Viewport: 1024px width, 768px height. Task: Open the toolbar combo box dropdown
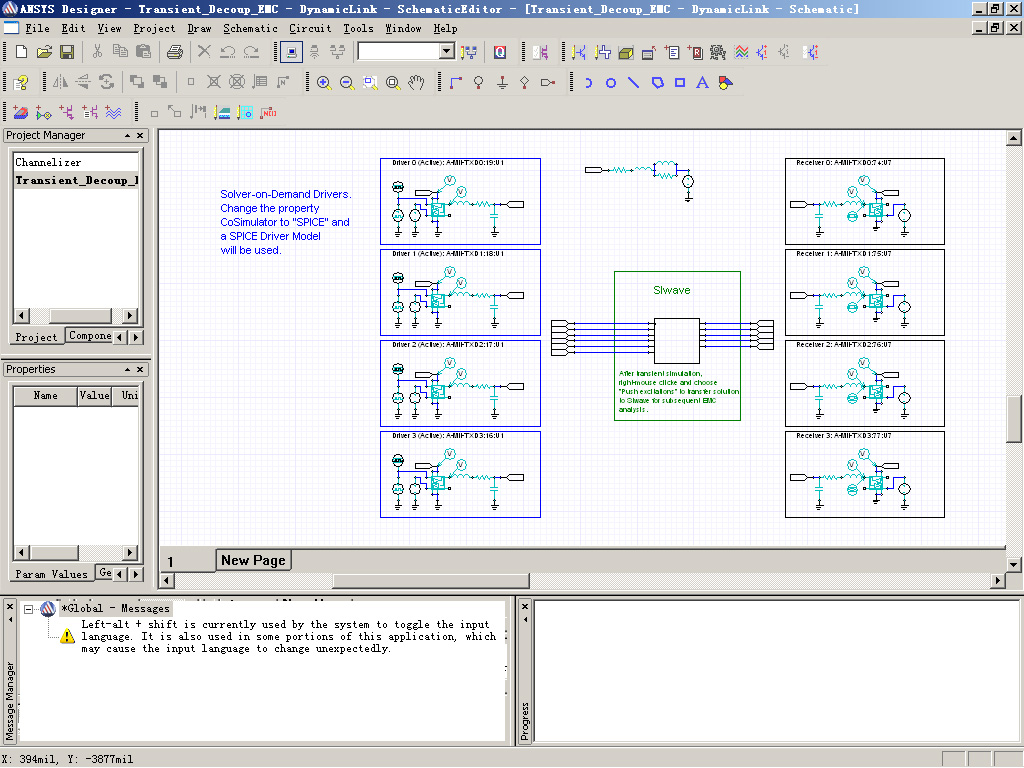(447, 51)
